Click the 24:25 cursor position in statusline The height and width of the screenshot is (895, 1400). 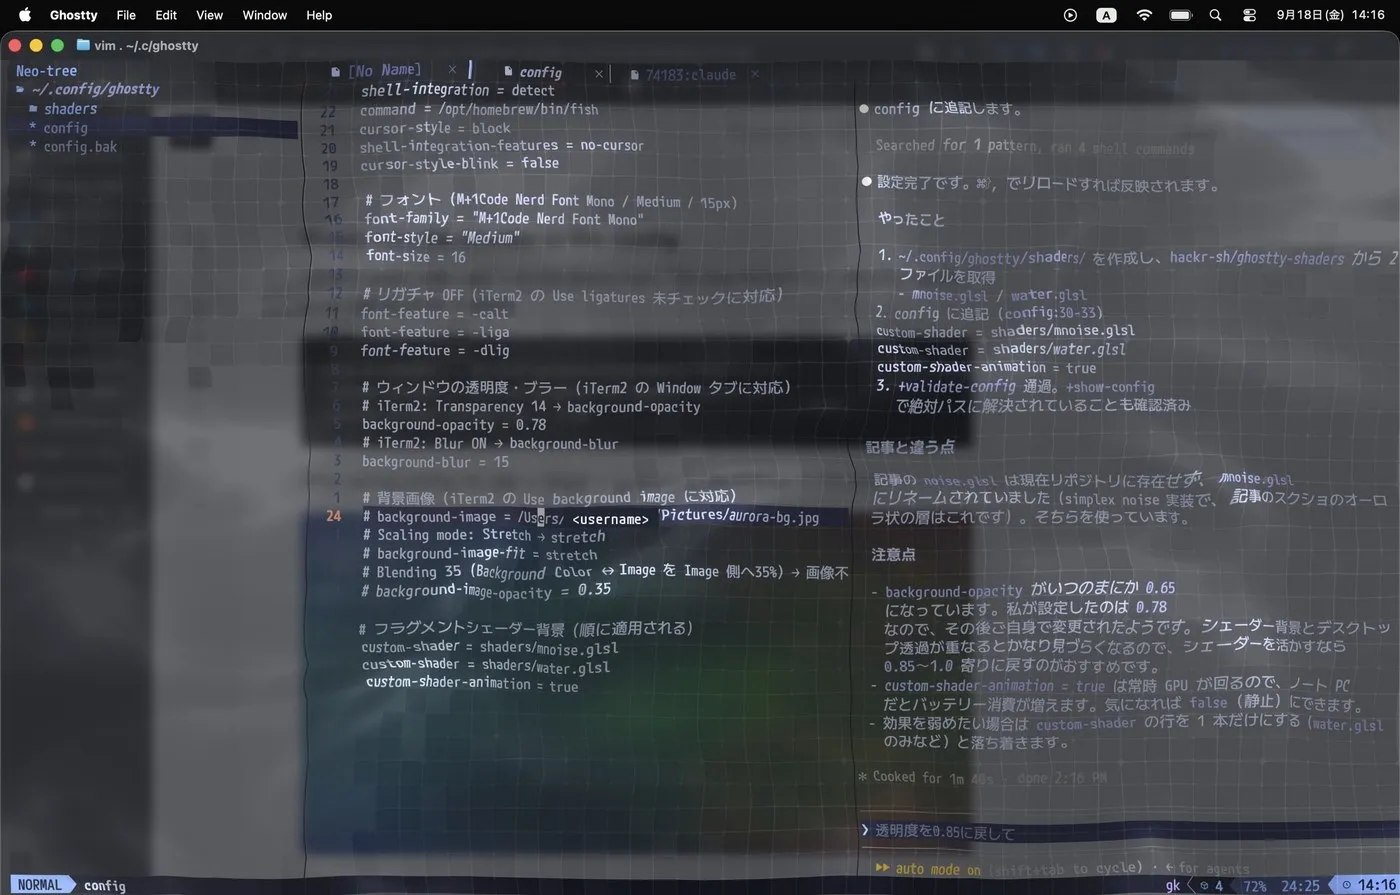tap(1300, 886)
